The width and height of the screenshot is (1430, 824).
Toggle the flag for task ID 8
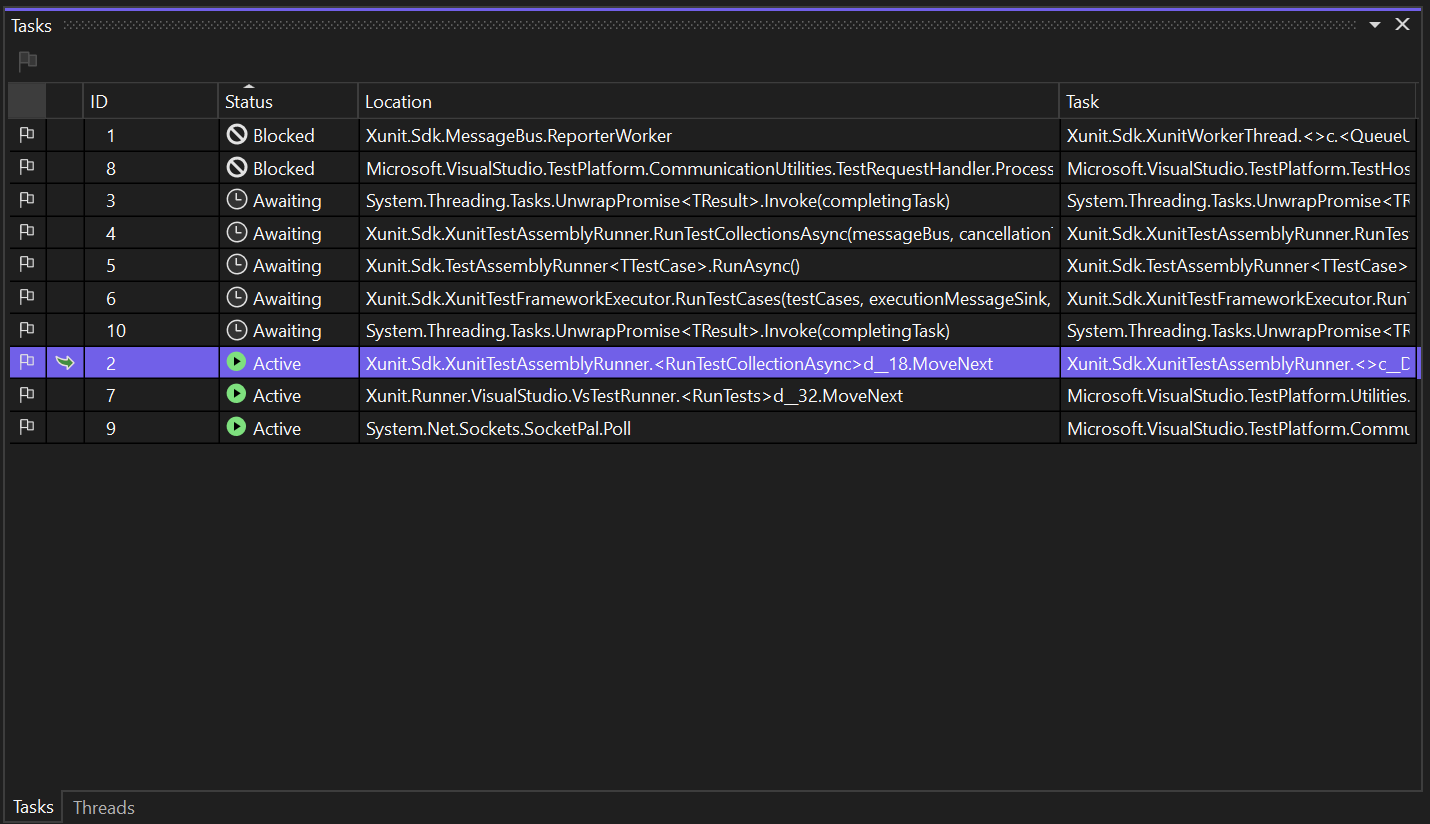click(x=27, y=169)
